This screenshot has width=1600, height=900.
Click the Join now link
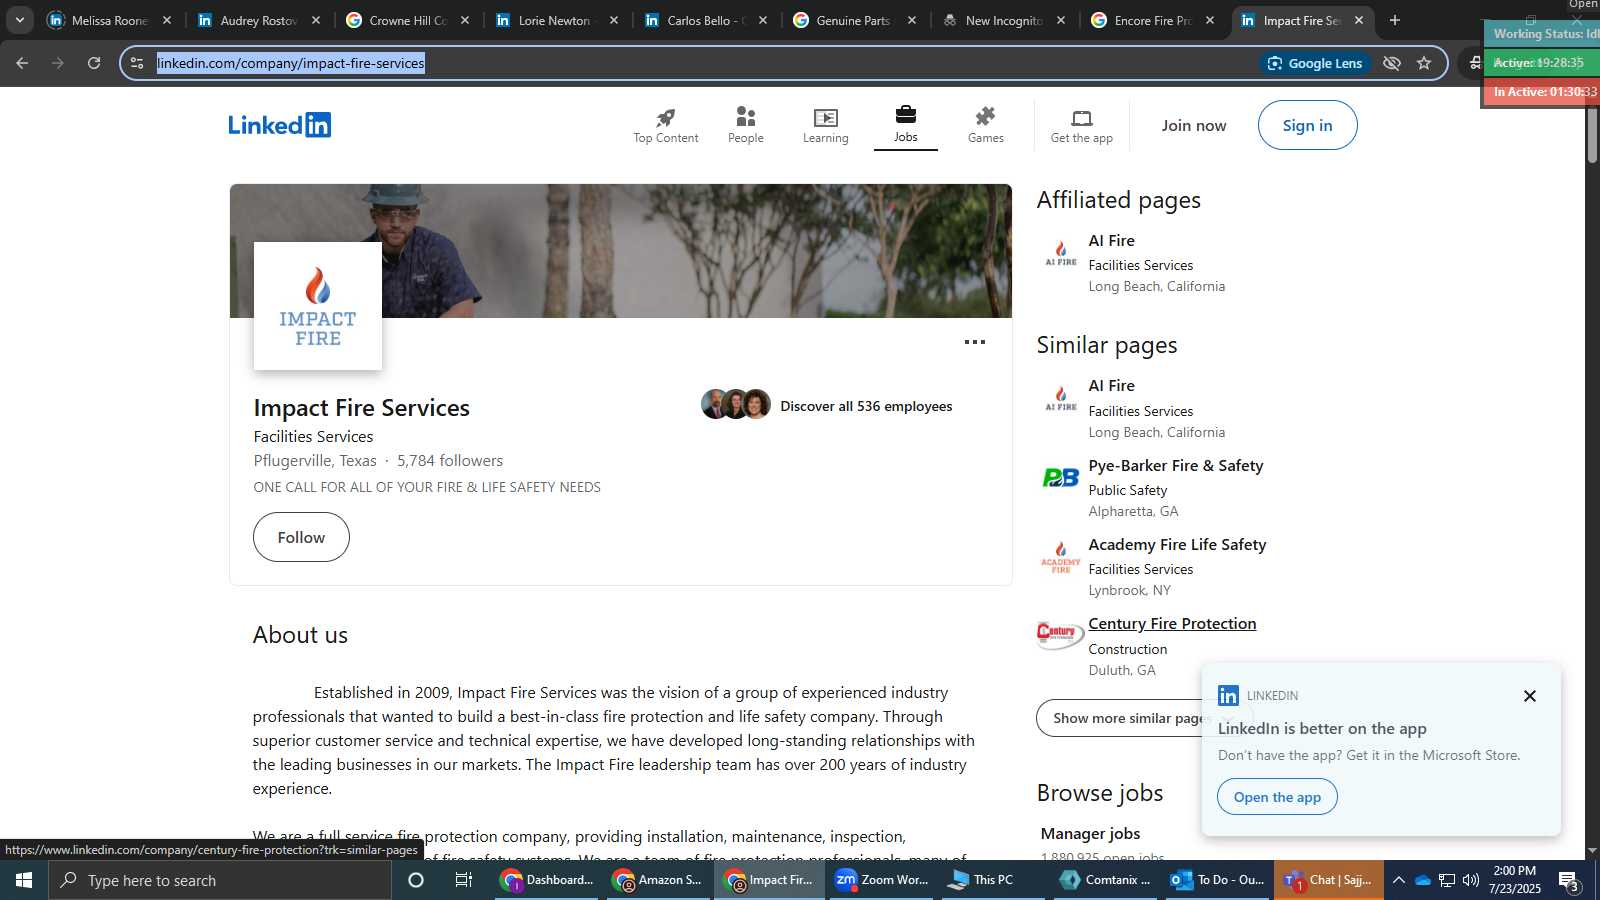coord(1194,125)
